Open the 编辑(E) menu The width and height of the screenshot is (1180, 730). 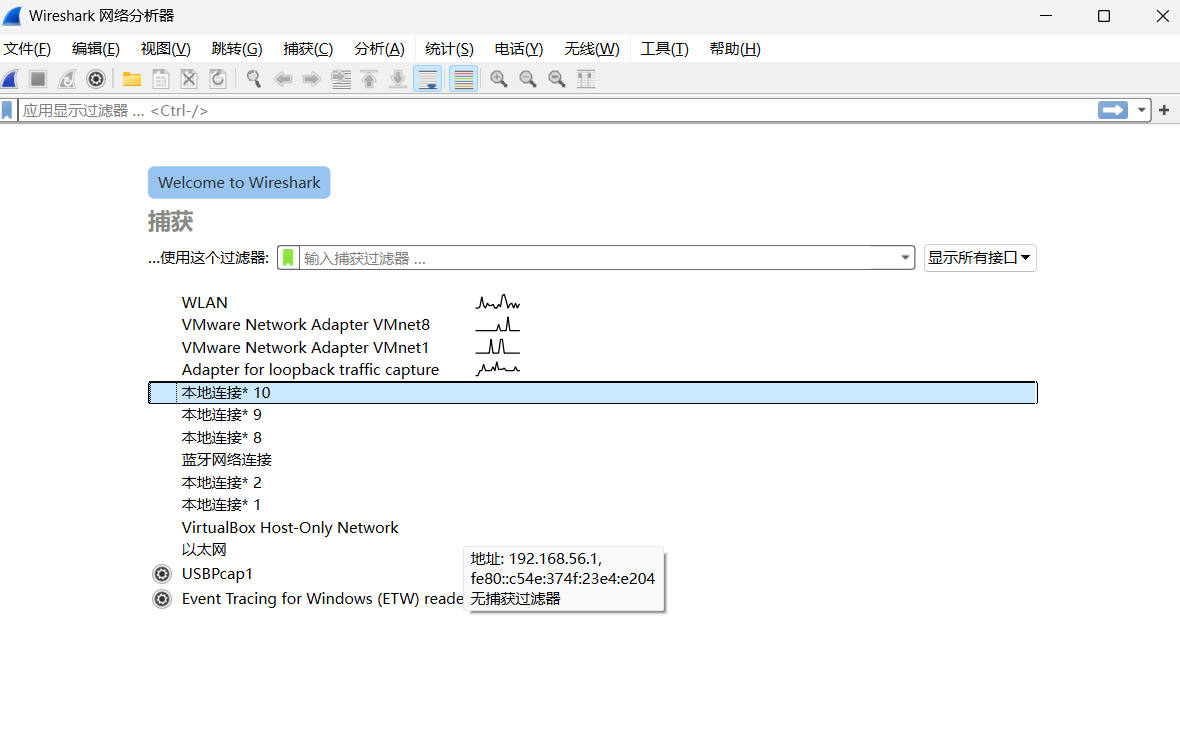96,49
